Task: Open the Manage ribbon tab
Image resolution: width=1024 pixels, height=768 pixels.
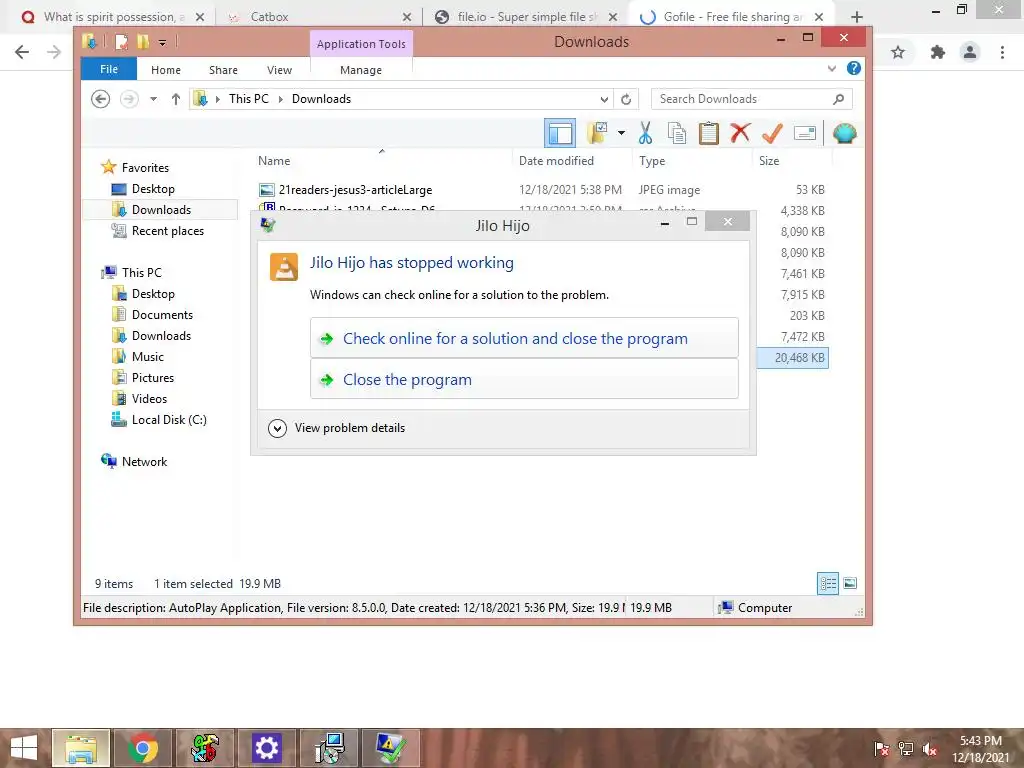Action: pos(361,70)
